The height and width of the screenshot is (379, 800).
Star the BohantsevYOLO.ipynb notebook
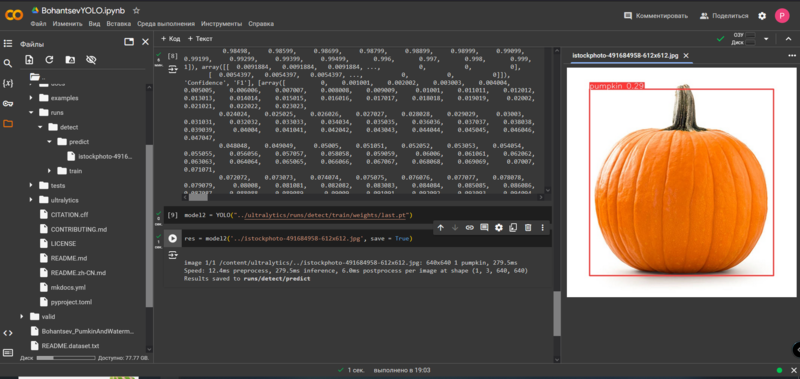[x=136, y=10]
